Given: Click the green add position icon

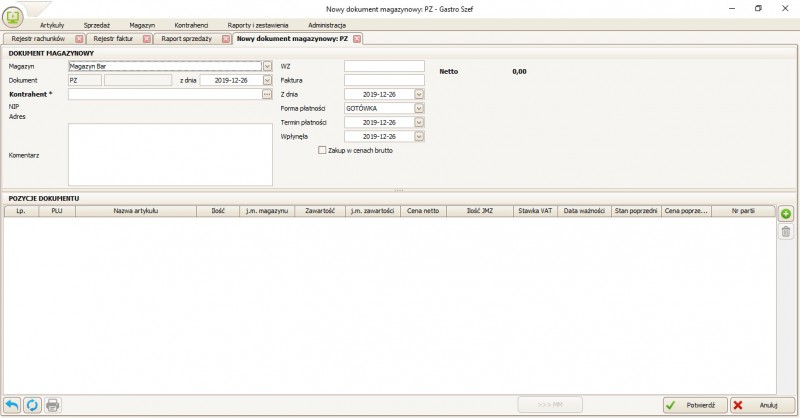Looking at the screenshot, I should [785, 214].
